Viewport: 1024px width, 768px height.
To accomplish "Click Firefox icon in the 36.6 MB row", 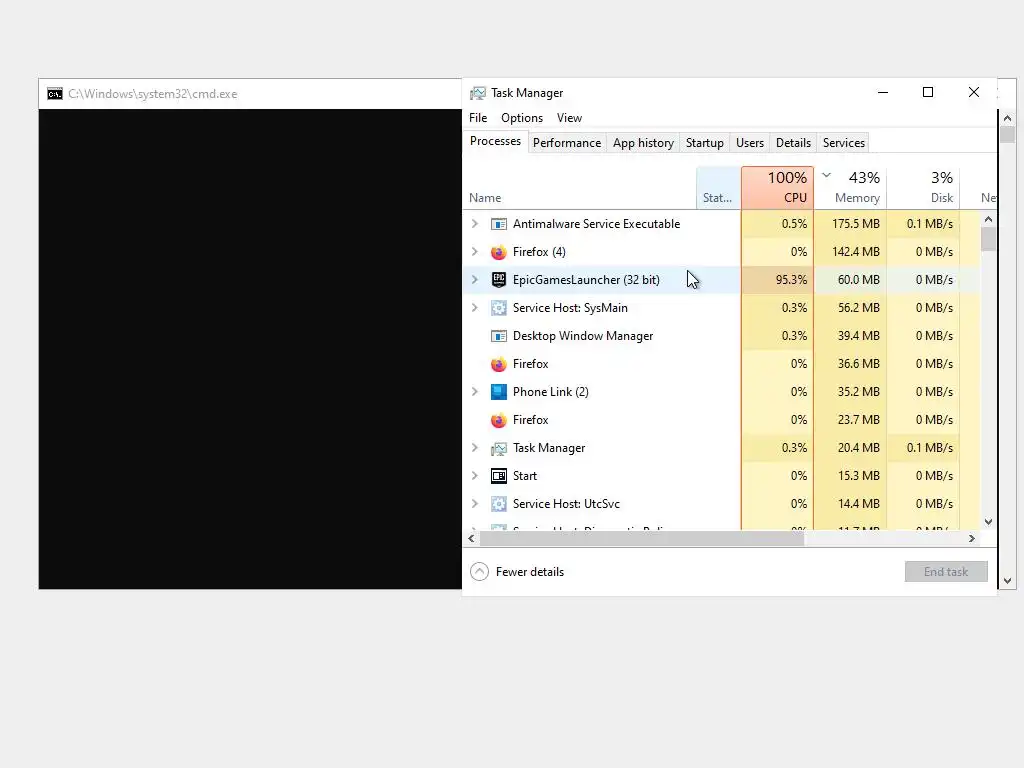I will [498, 364].
